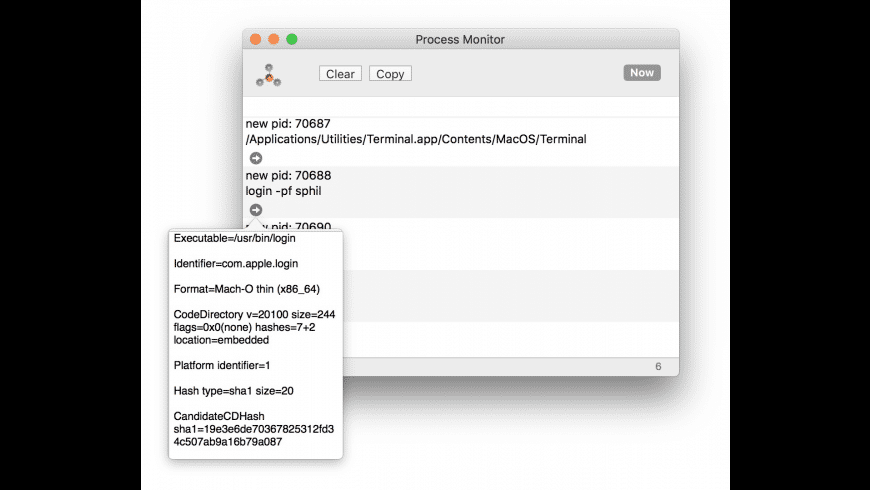Screen dimensions: 870x490
Task: Click Identifier=com.apple.login text
Action: [236, 264]
